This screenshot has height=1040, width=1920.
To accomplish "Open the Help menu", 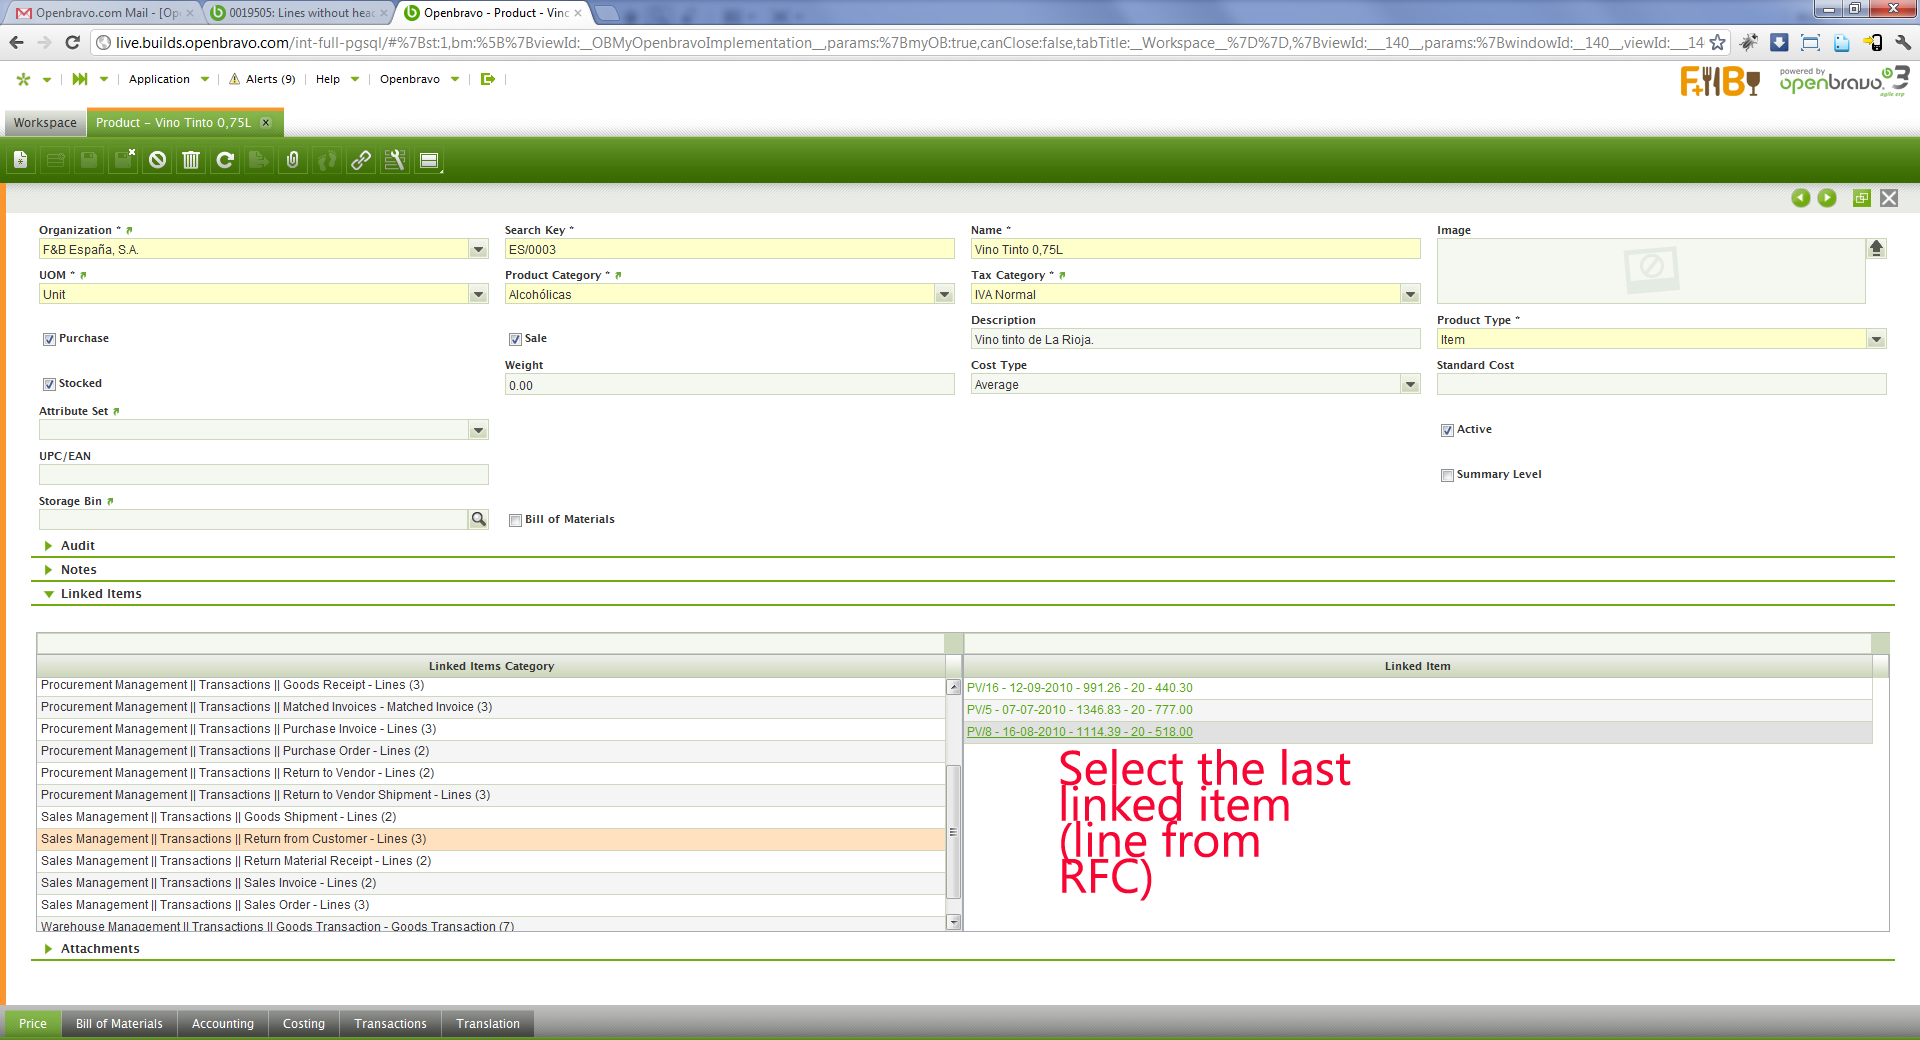I will (x=337, y=79).
